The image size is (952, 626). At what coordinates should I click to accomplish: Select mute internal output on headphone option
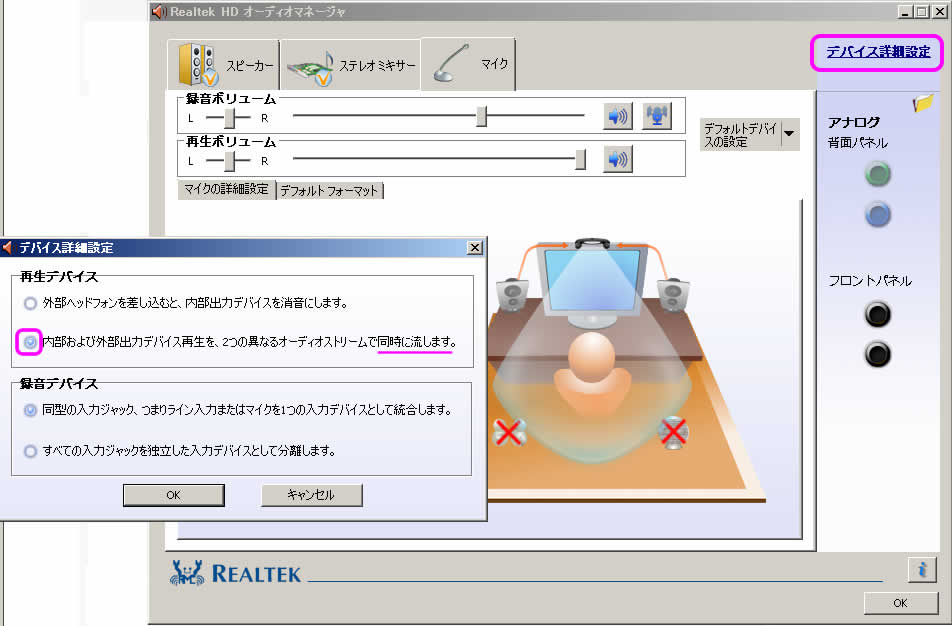30,303
